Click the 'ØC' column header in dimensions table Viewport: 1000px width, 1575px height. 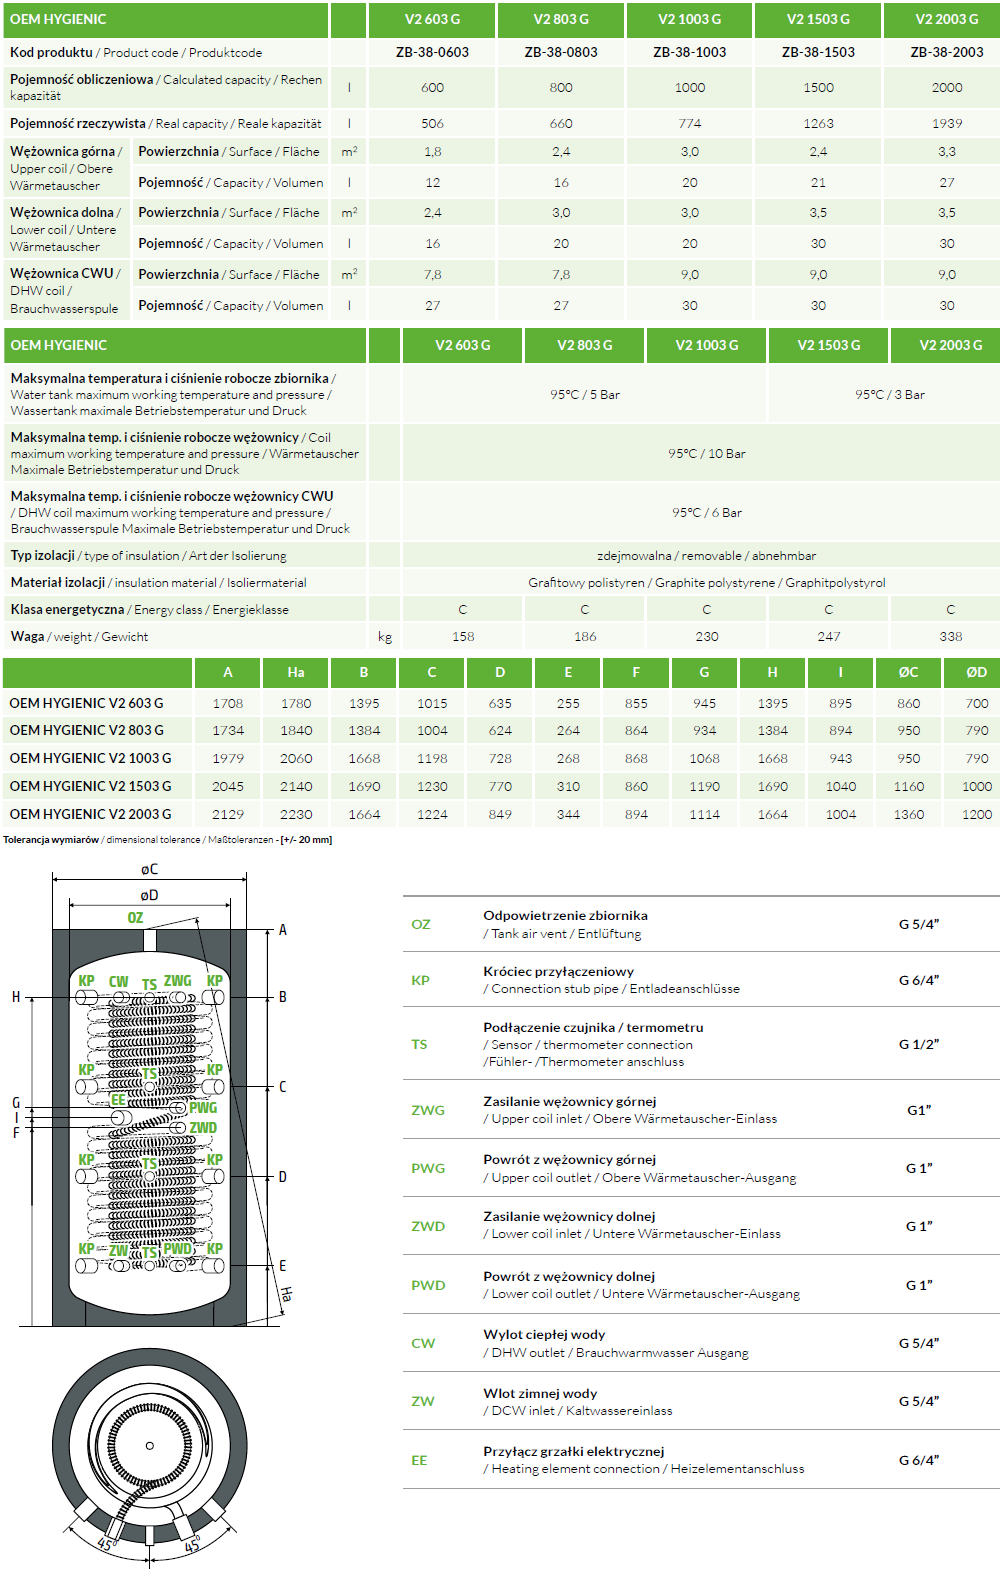coord(908,672)
